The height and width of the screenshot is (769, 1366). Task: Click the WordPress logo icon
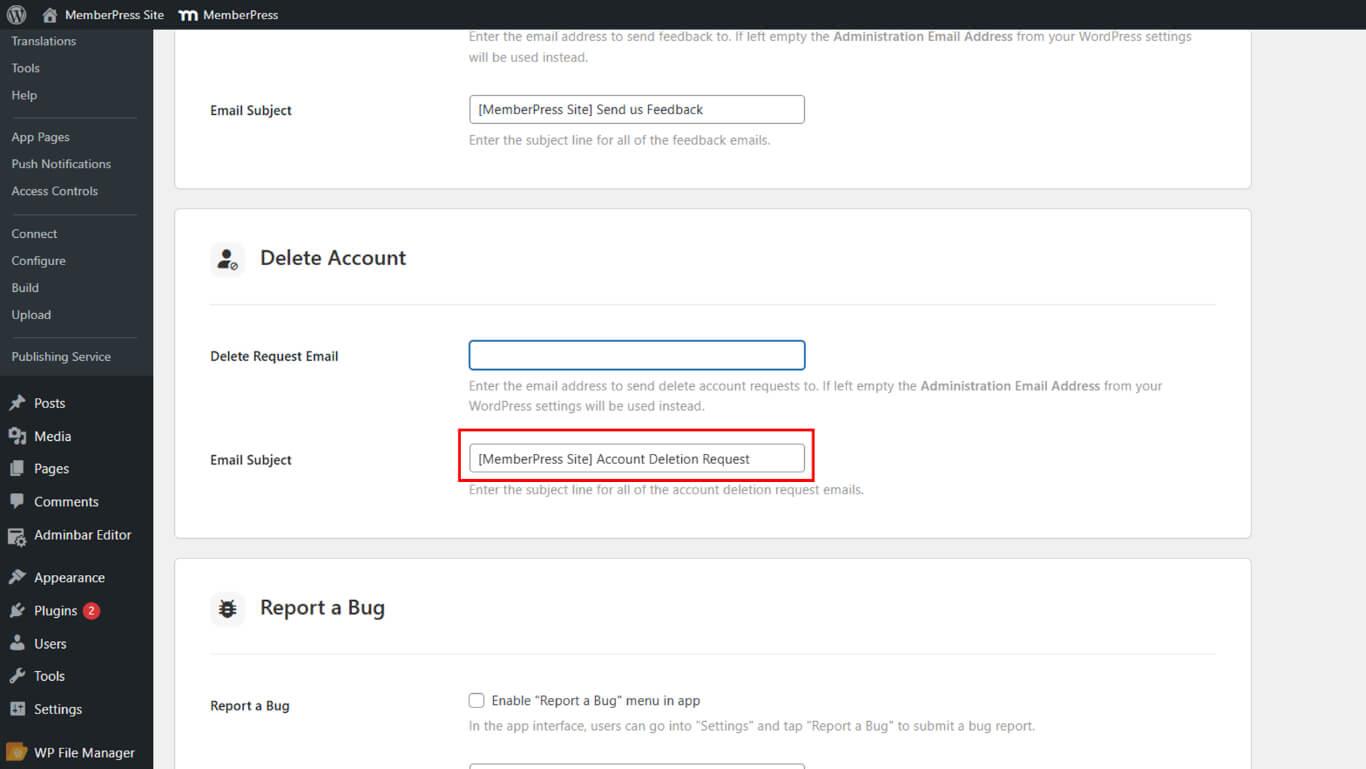[x=16, y=15]
